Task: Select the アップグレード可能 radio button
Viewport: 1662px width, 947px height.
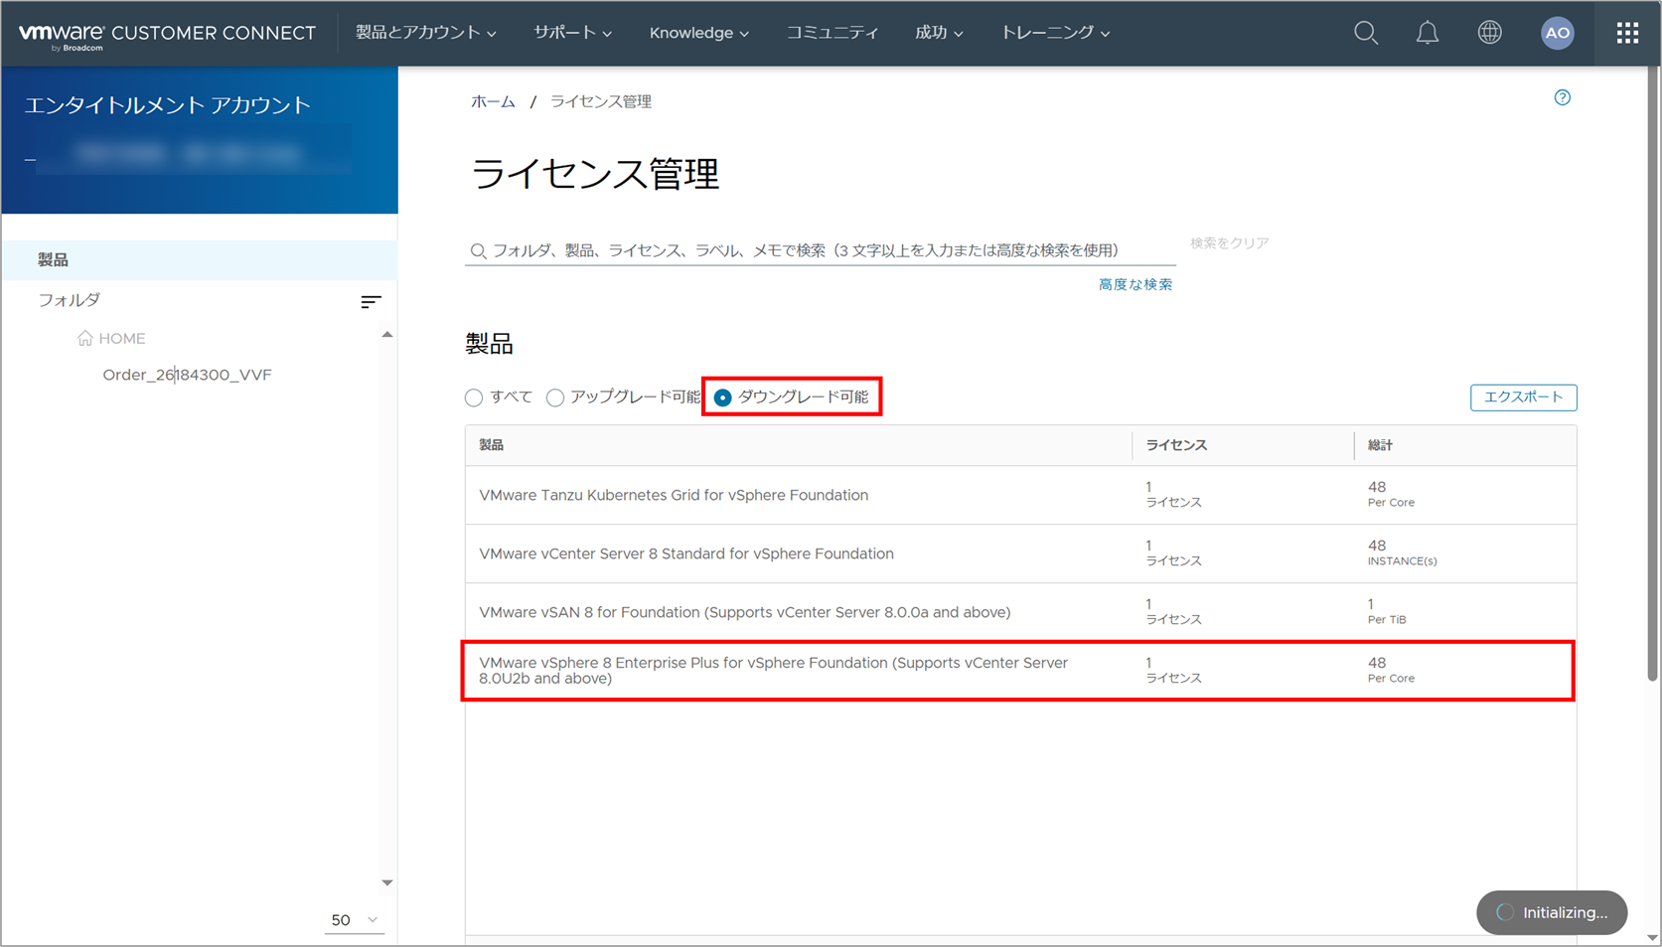Action: (555, 398)
